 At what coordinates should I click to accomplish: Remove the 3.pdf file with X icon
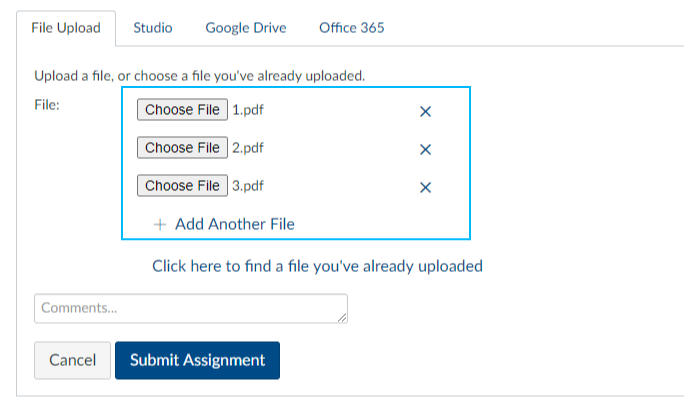coord(425,188)
